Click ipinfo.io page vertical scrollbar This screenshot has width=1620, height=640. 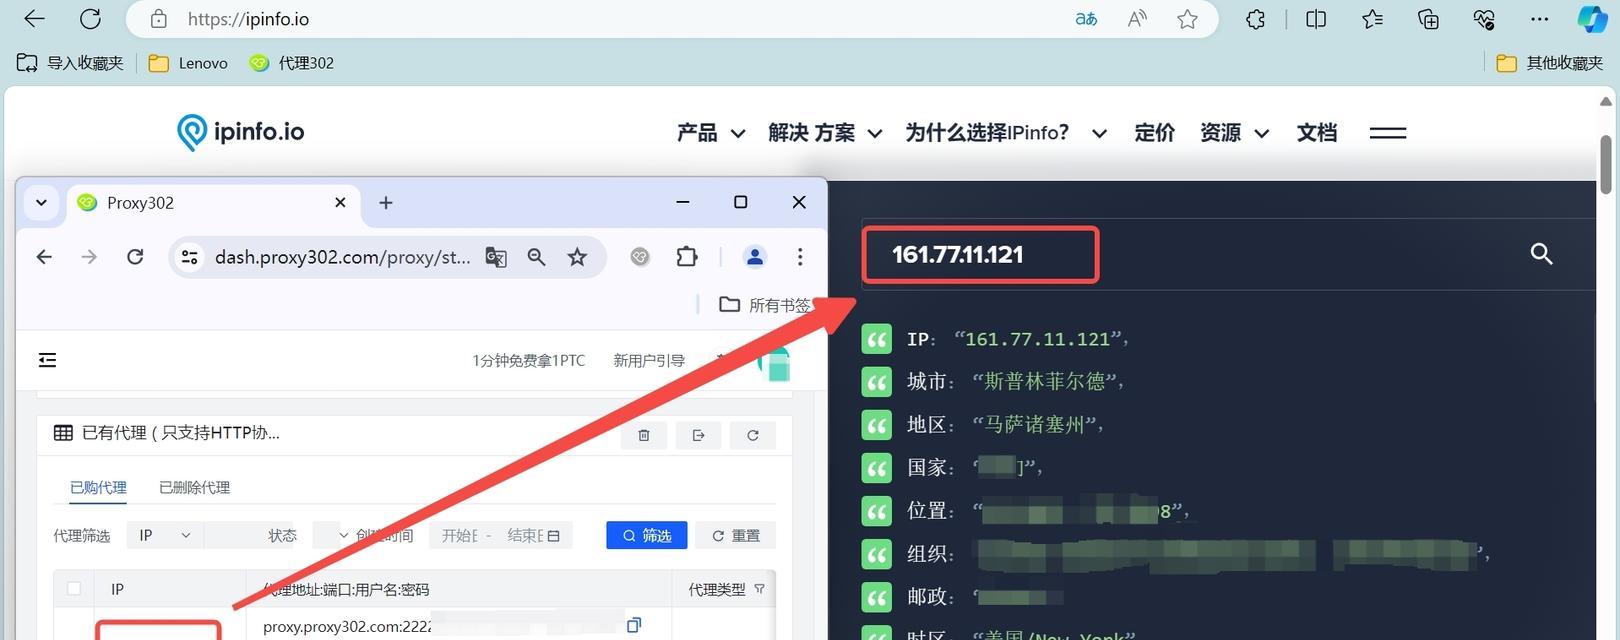pos(1606,164)
